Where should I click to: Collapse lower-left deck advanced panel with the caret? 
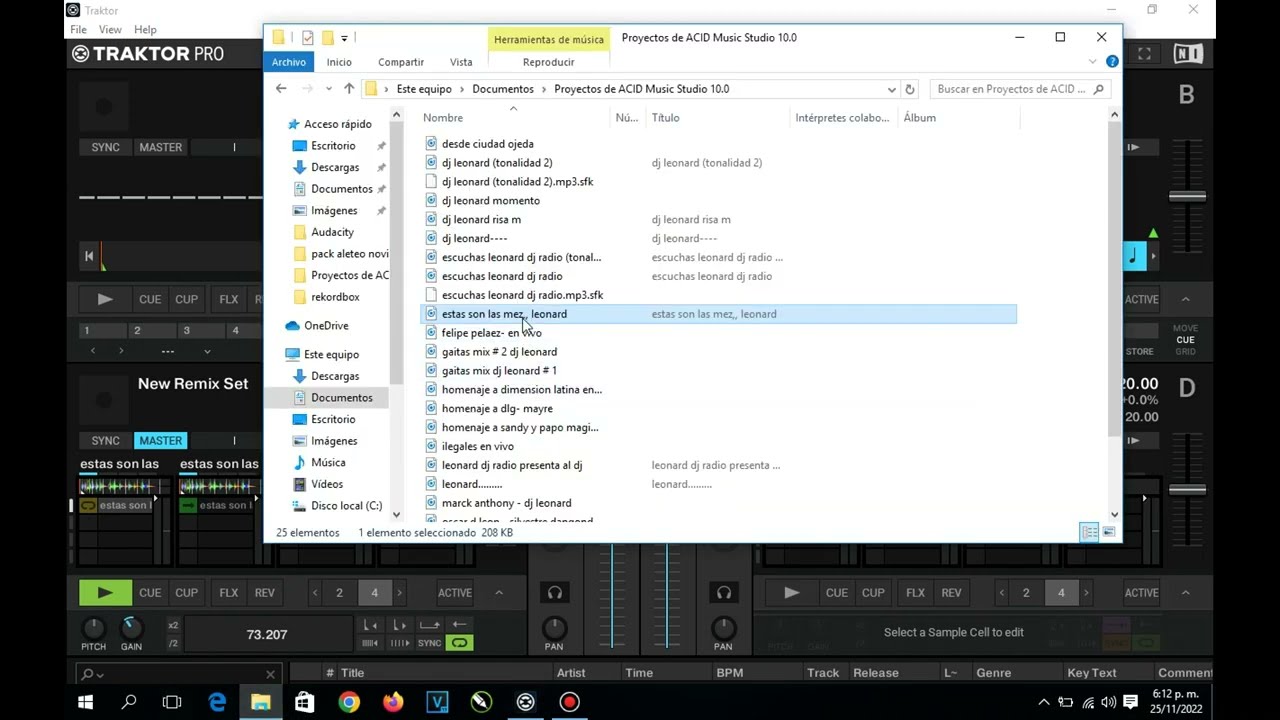click(499, 592)
